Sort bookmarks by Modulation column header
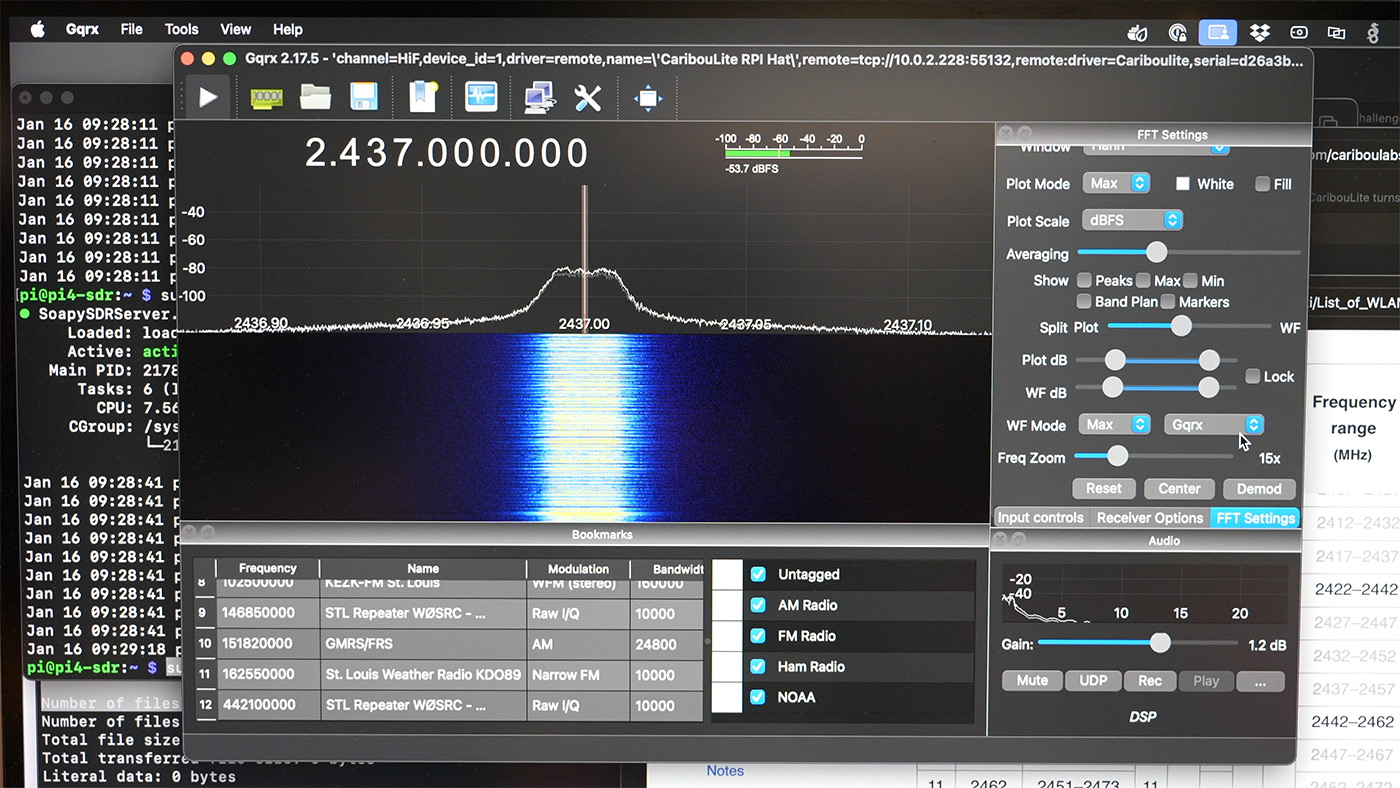1400x788 pixels. pyautogui.click(x=578, y=568)
